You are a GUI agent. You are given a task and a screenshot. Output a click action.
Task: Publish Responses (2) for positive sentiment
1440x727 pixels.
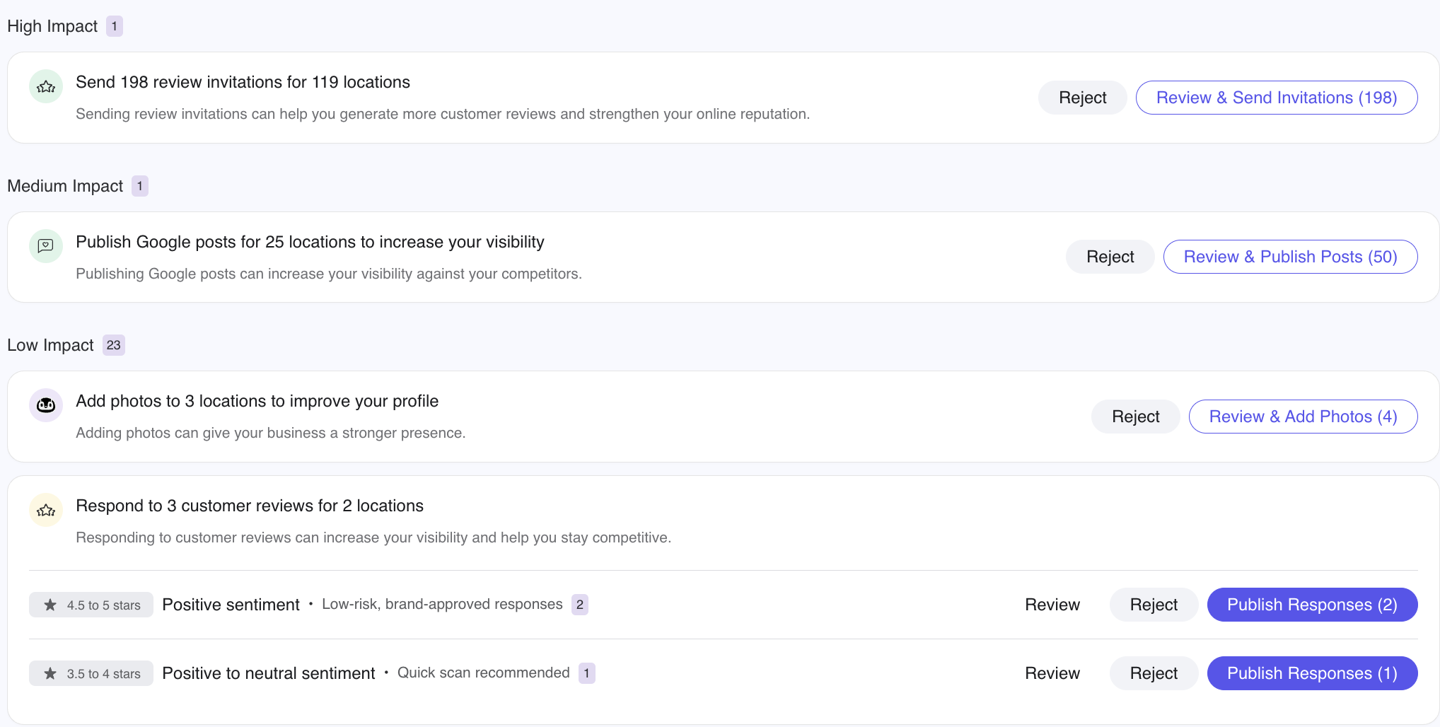[x=1312, y=605]
